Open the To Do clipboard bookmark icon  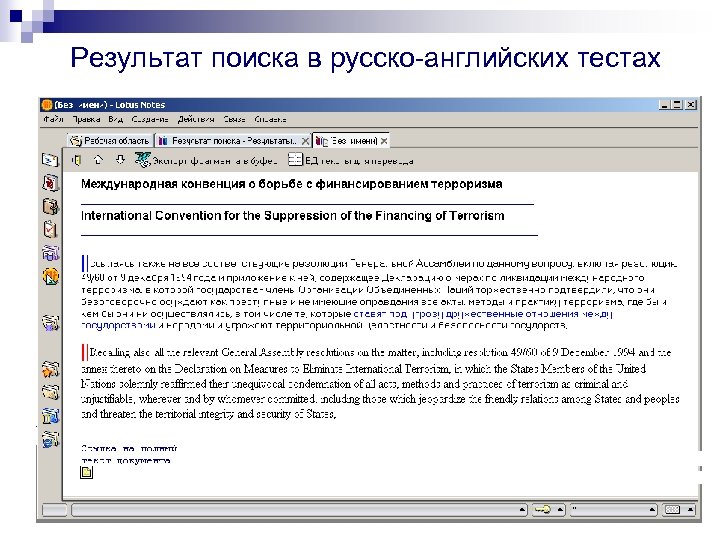coord(50,229)
